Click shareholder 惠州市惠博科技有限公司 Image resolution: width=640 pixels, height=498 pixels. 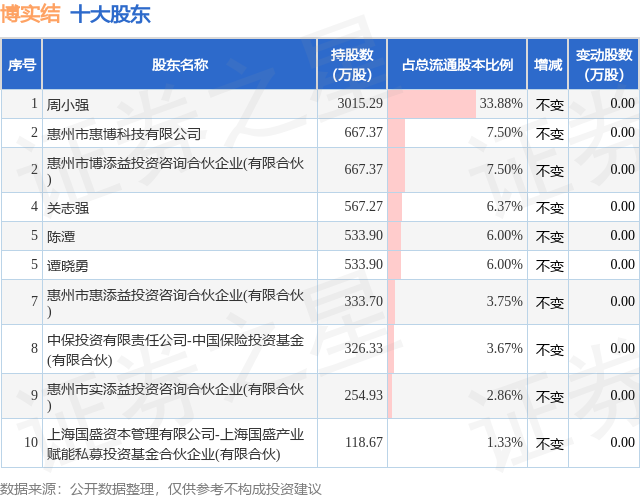coord(124,134)
